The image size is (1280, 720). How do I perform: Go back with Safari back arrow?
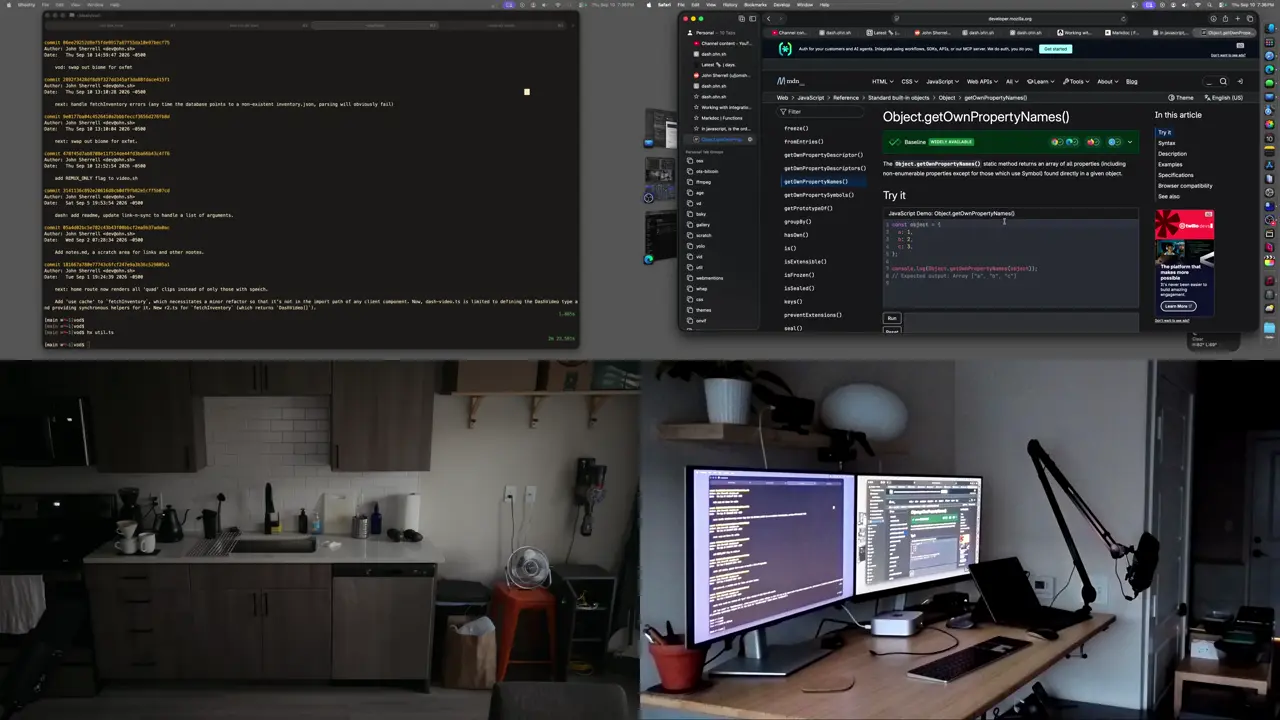768,18
